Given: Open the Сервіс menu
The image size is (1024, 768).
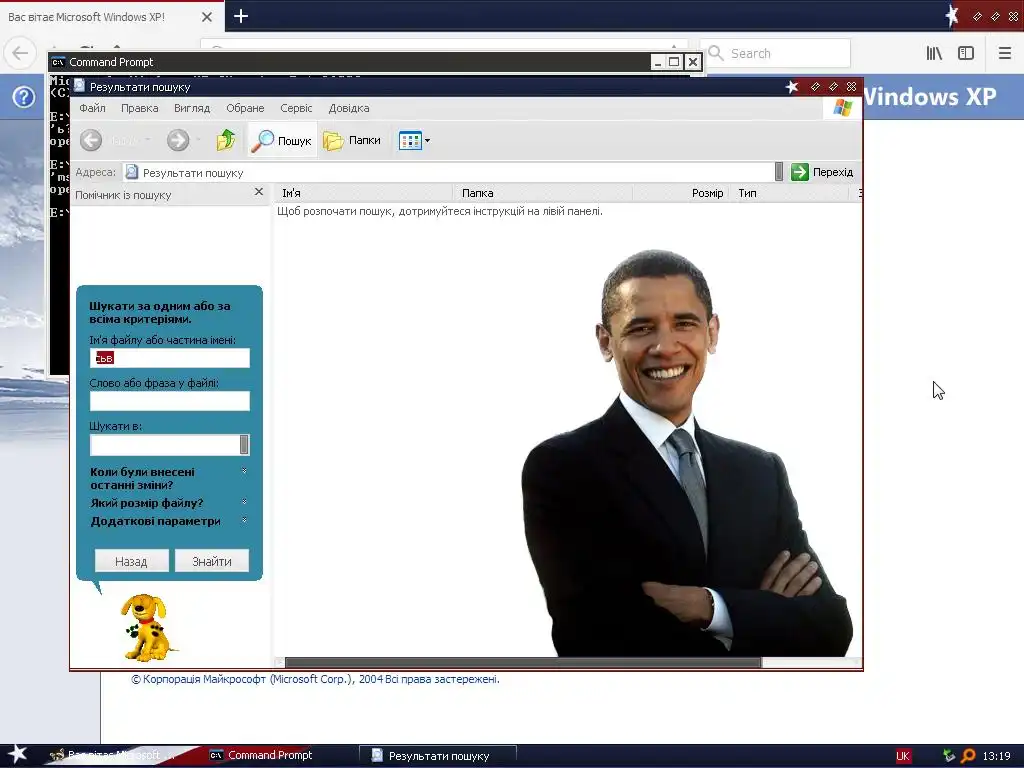Looking at the screenshot, I should click(x=296, y=108).
